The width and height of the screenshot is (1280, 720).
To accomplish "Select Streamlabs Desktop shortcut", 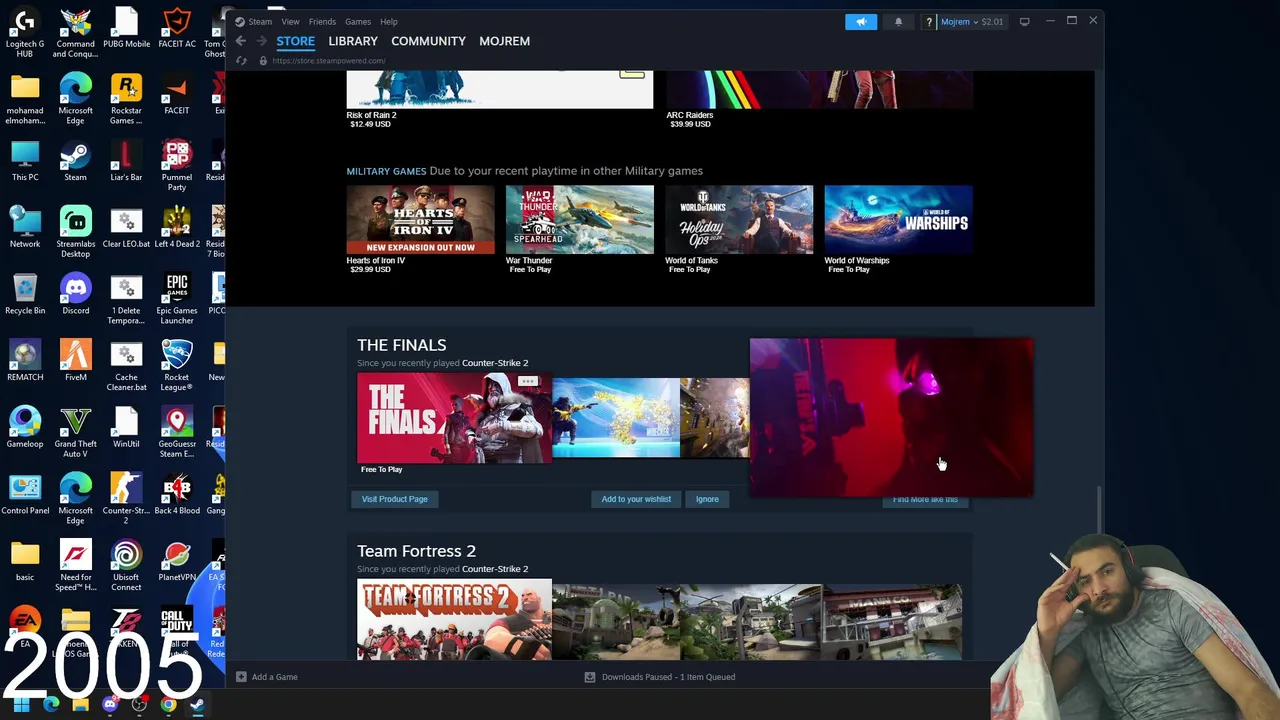I will tap(75, 233).
